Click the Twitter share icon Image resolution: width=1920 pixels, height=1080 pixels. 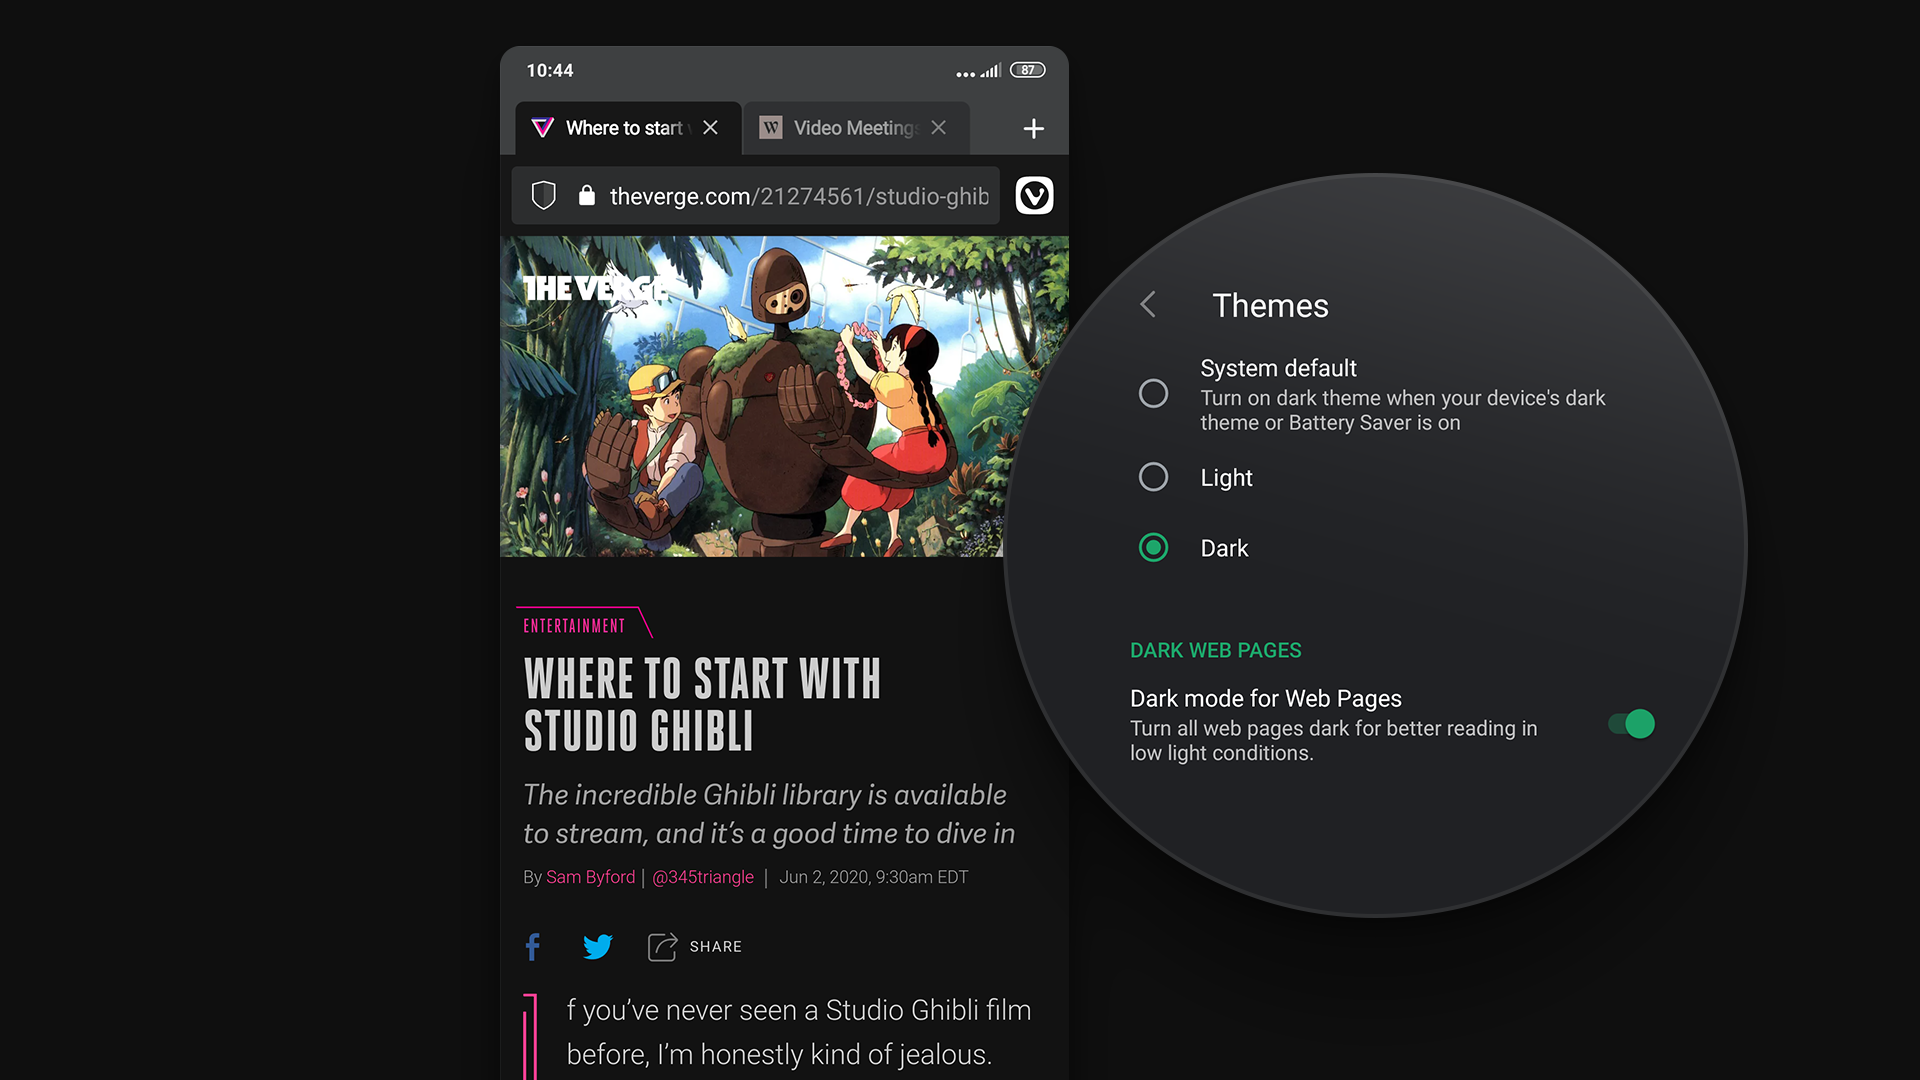pyautogui.click(x=597, y=945)
